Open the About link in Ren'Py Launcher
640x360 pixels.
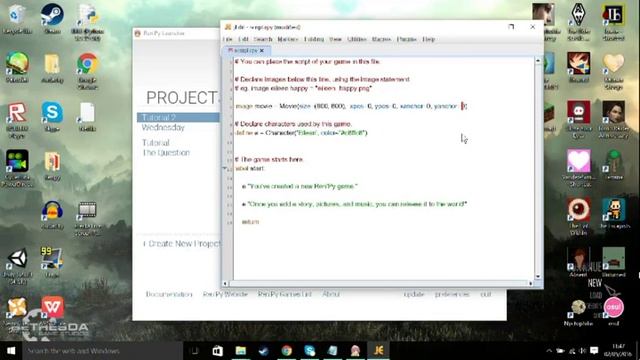(331, 294)
